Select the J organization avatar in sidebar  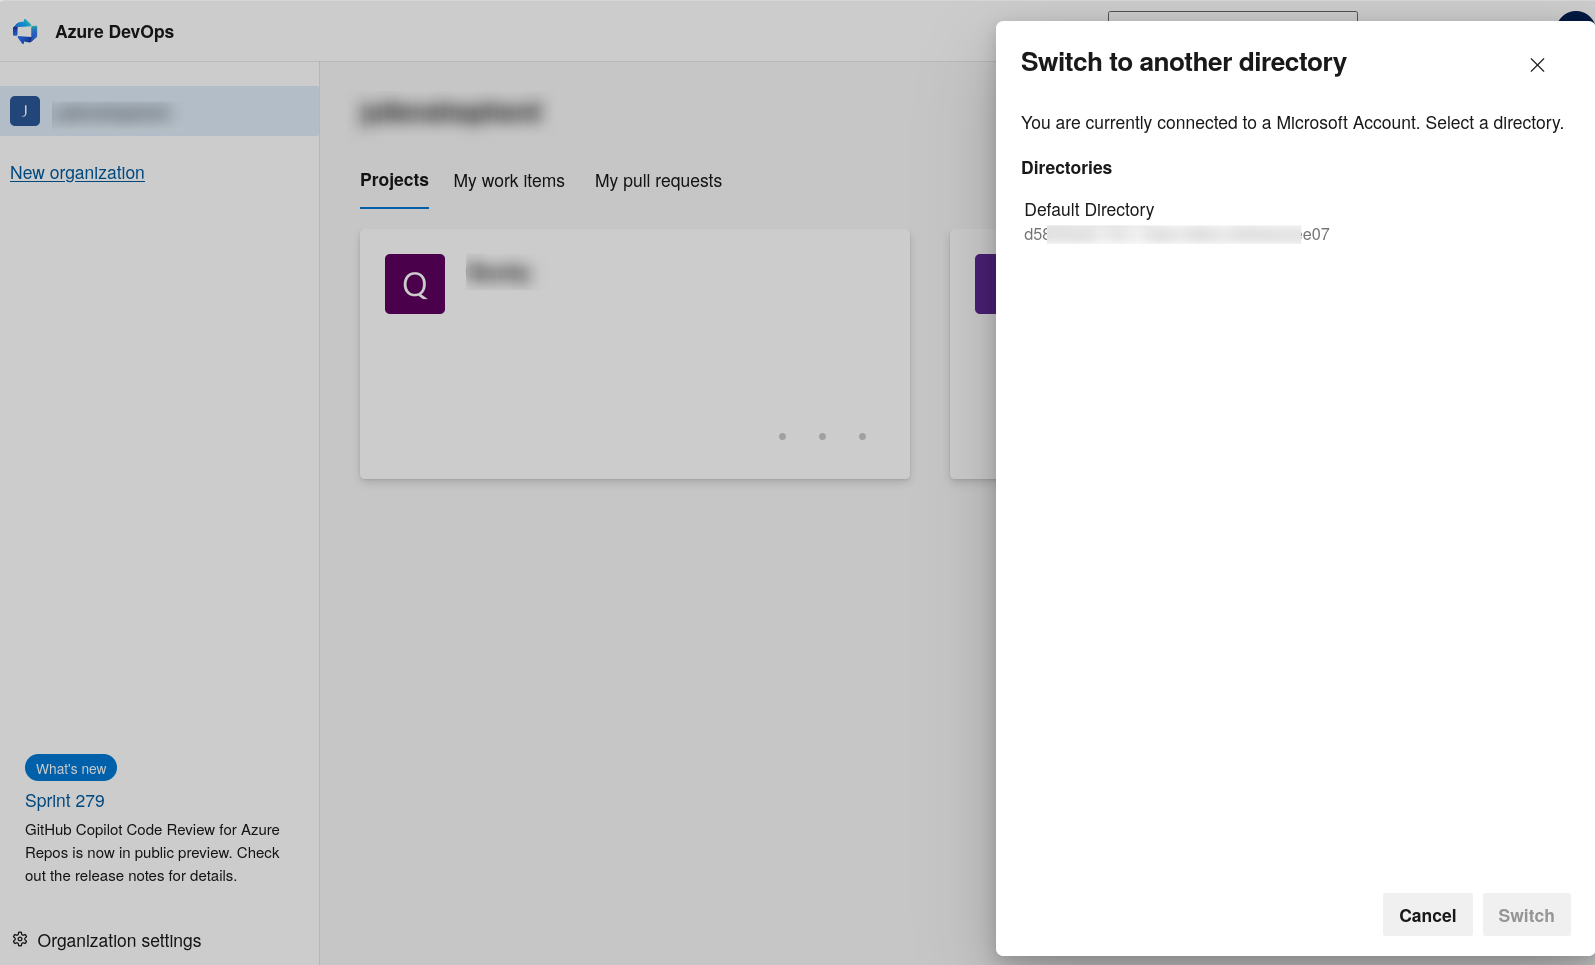[x=25, y=111]
